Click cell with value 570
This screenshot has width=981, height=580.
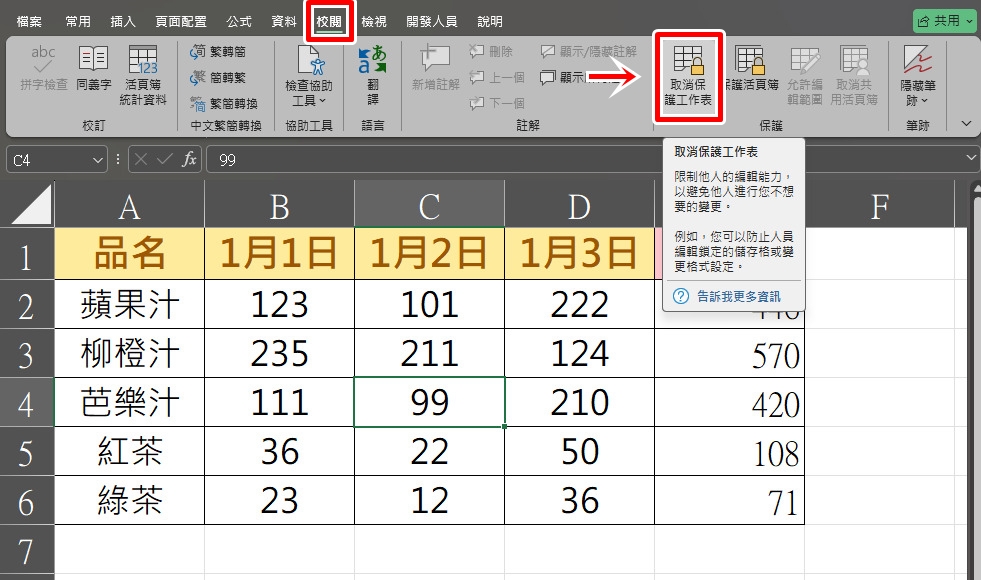pos(729,354)
